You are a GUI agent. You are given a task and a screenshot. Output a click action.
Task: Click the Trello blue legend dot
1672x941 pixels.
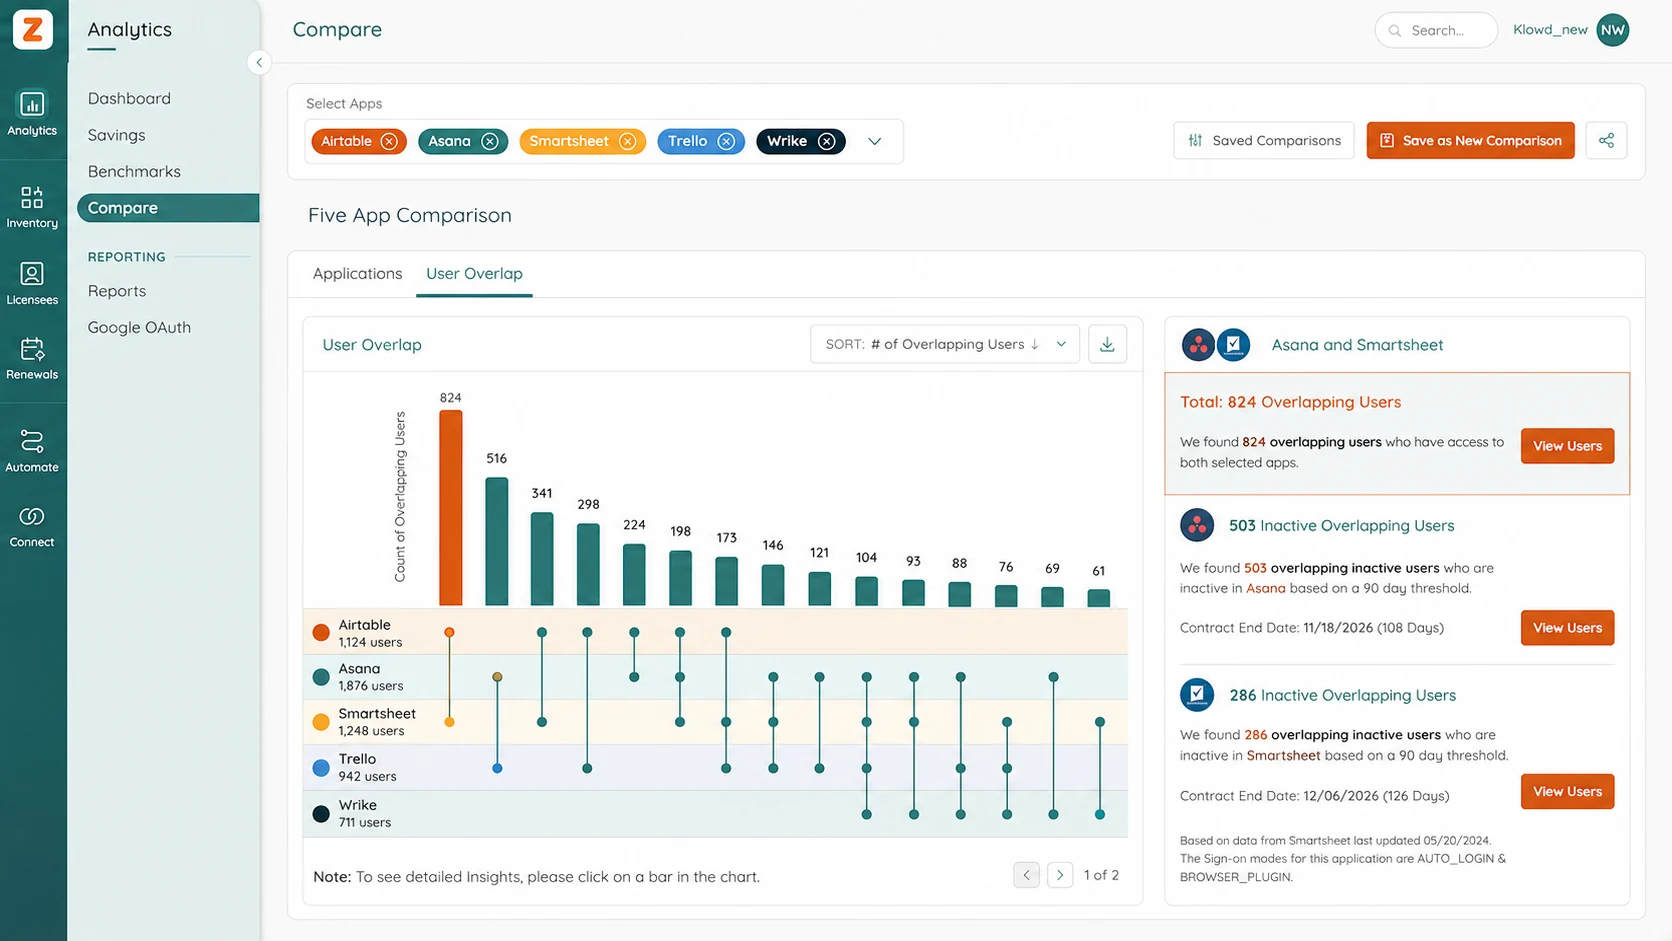coord(321,768)
